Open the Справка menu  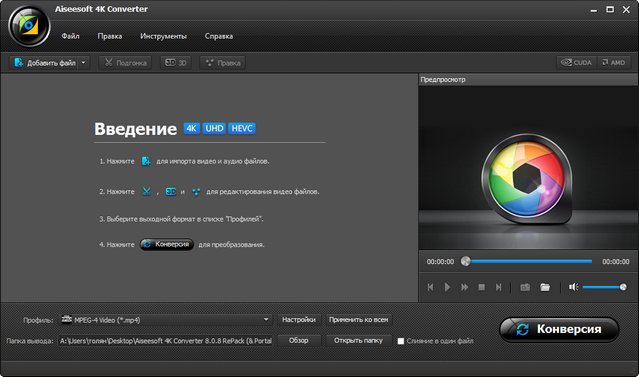click(219, 36)
